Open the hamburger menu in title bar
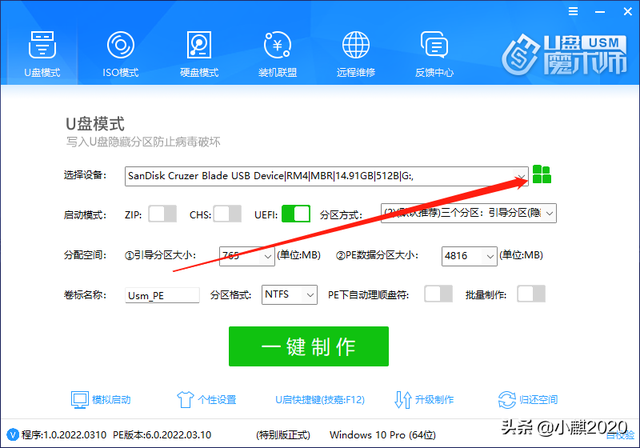The width and height of the screenshot is (640, 448). [573, 11]
